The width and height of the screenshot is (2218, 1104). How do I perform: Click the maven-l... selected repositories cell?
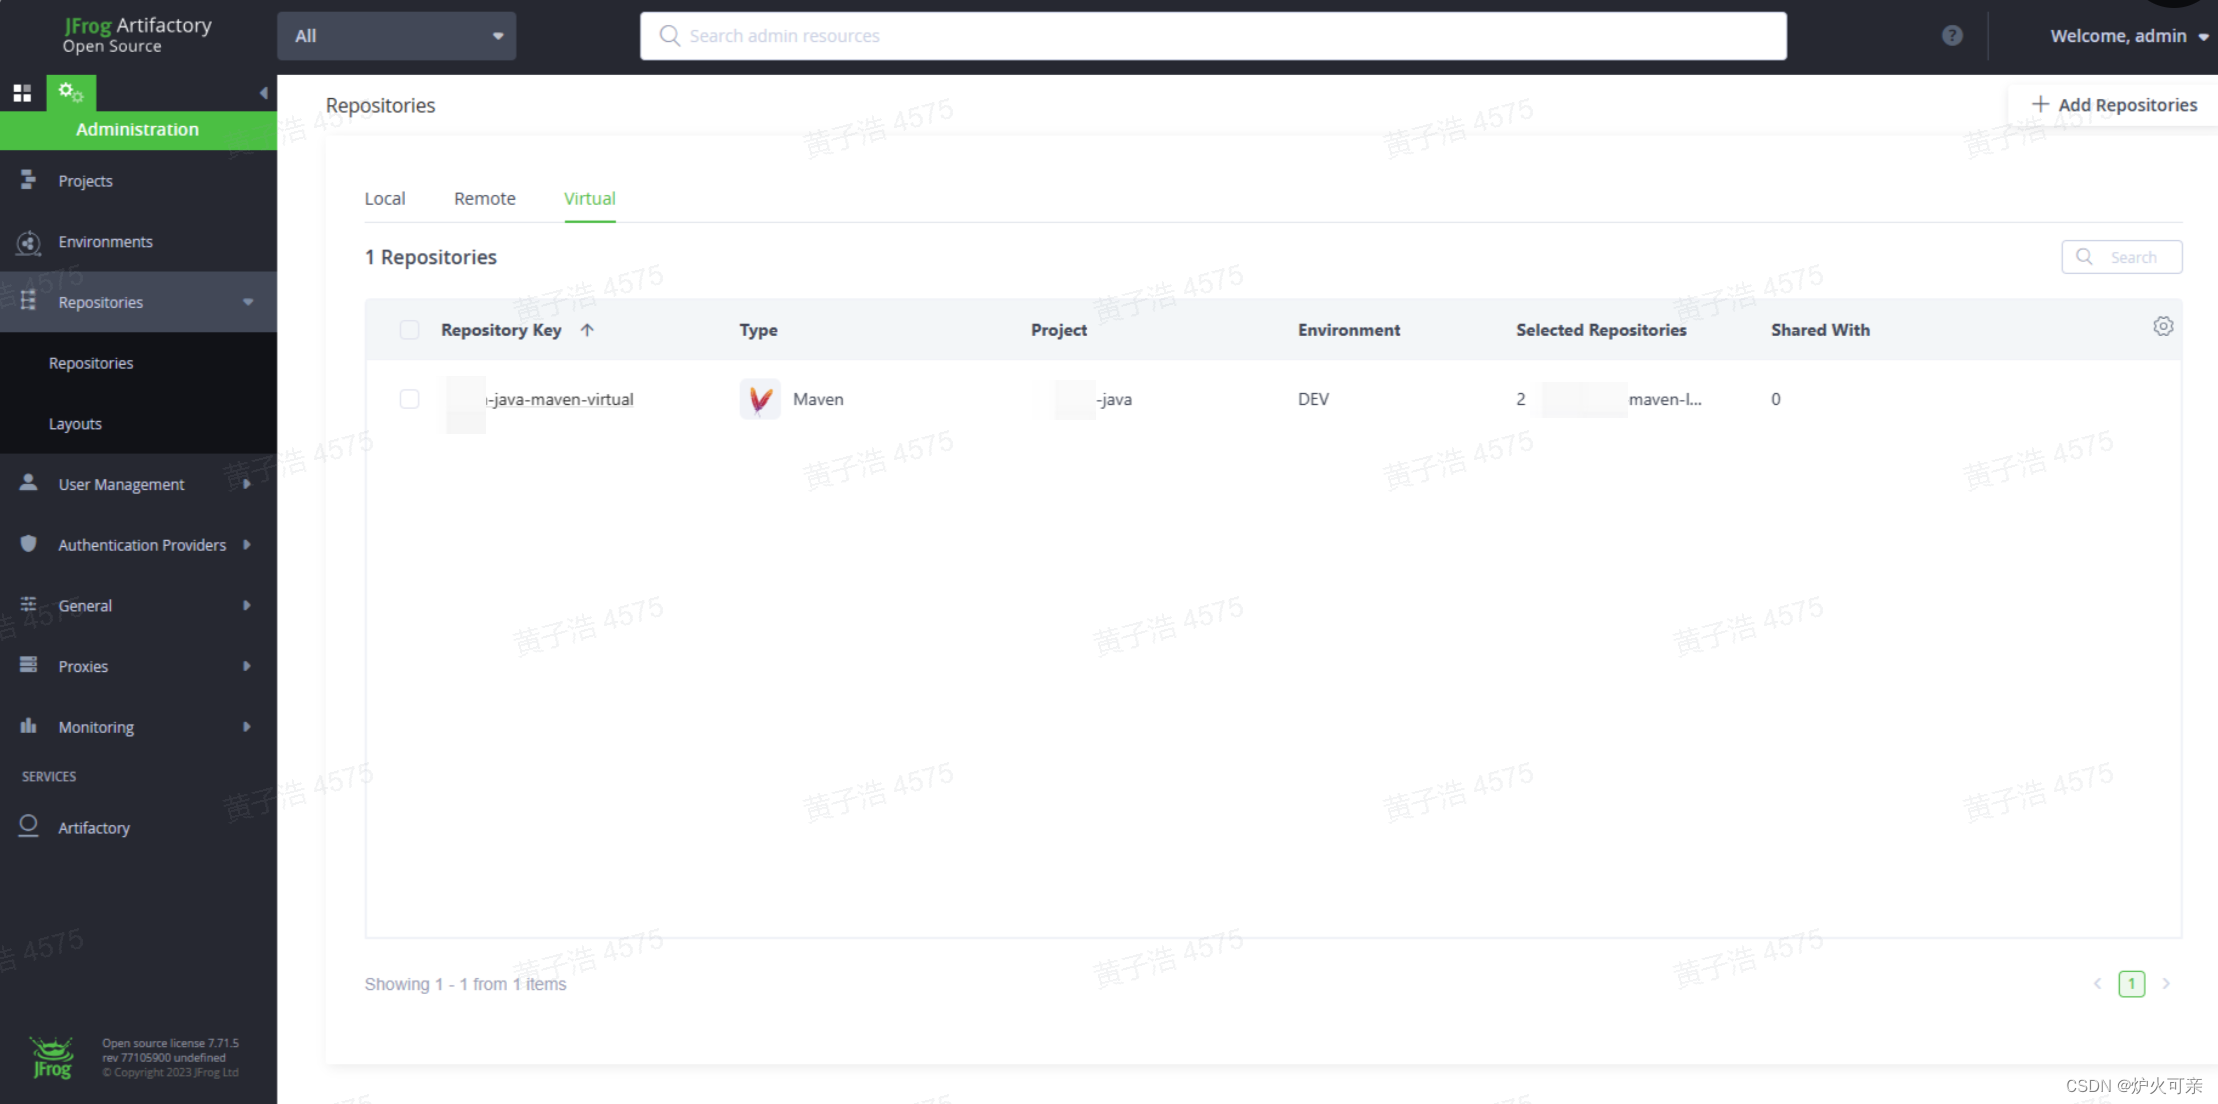click(x=1665, y=399)
